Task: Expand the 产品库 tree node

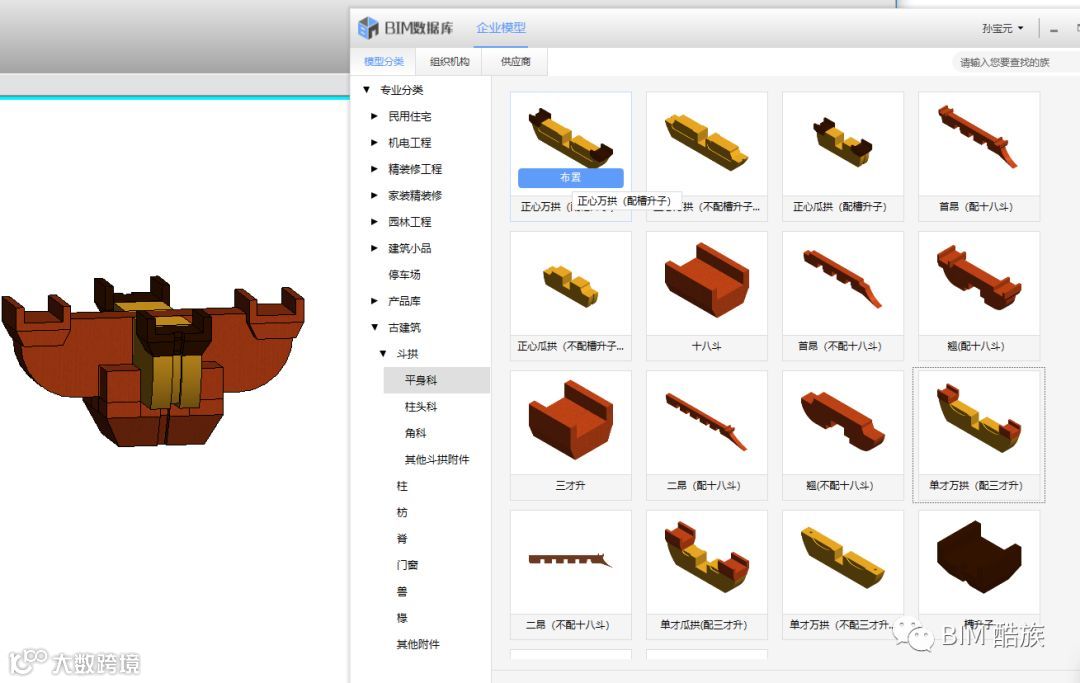Action: [374, 301]
